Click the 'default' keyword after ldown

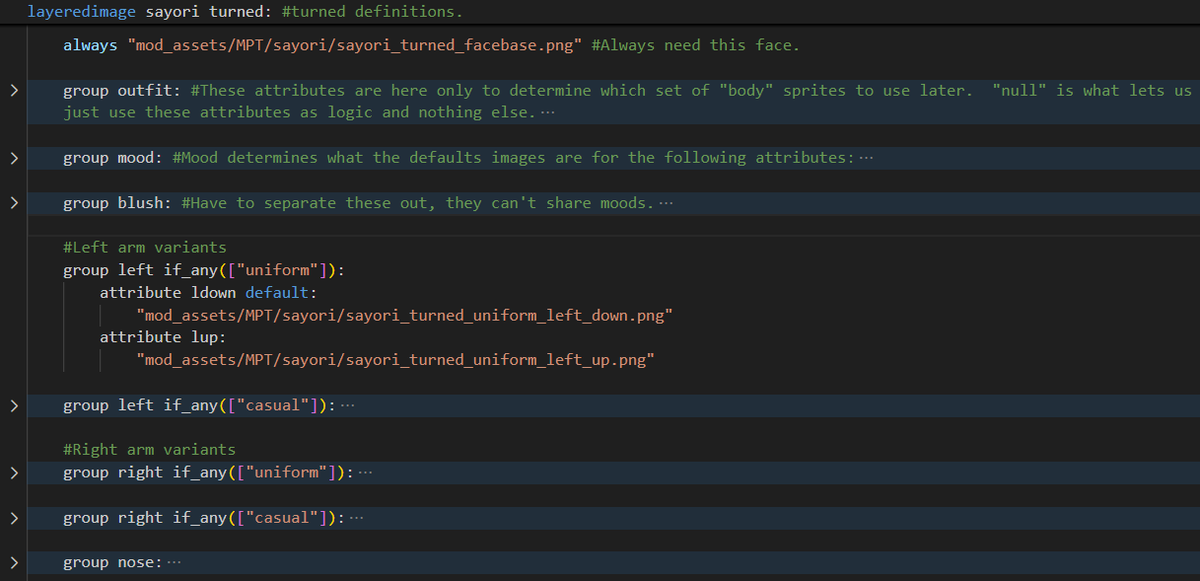click(x=277, y=293)
